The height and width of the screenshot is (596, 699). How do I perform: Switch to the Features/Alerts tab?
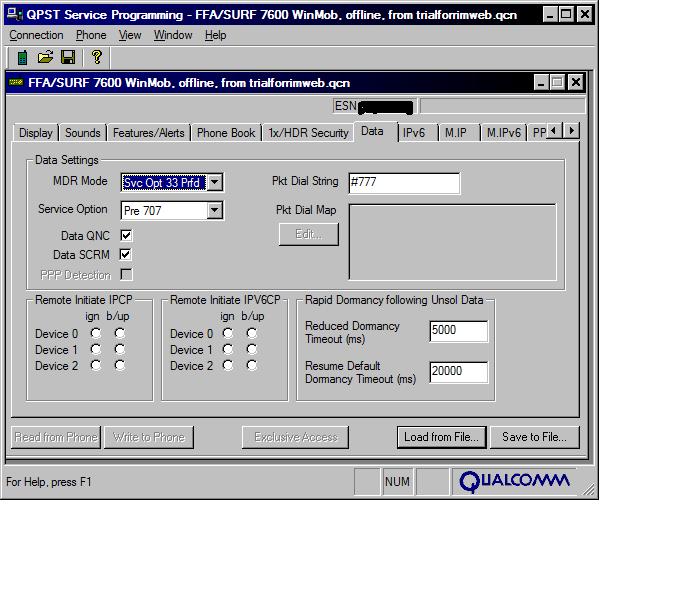click(x=148, y=133)
